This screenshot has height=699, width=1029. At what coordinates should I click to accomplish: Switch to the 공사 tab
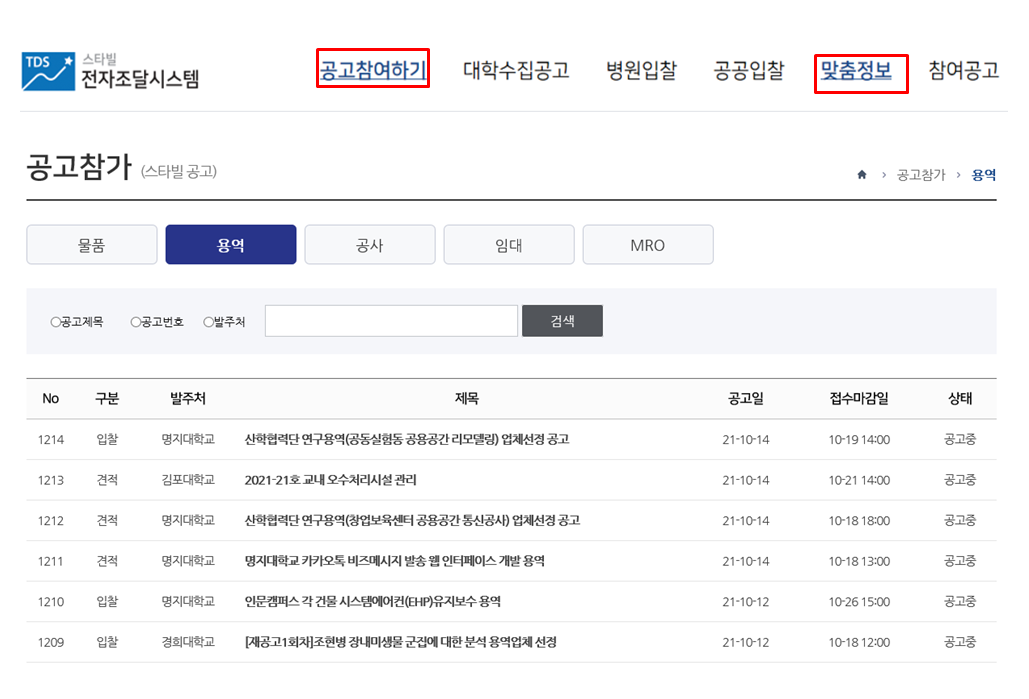pos(370,245)
